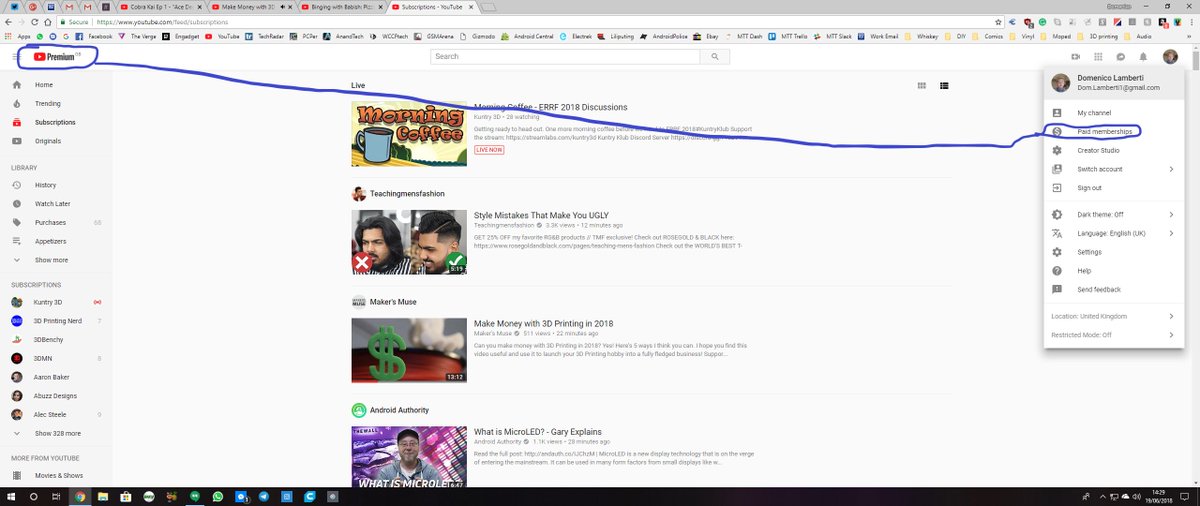Viewport: 1200px width, 506px height.
Task: Open Restricted Mode: Off submenu
Action: click(x=1113, y=335)
